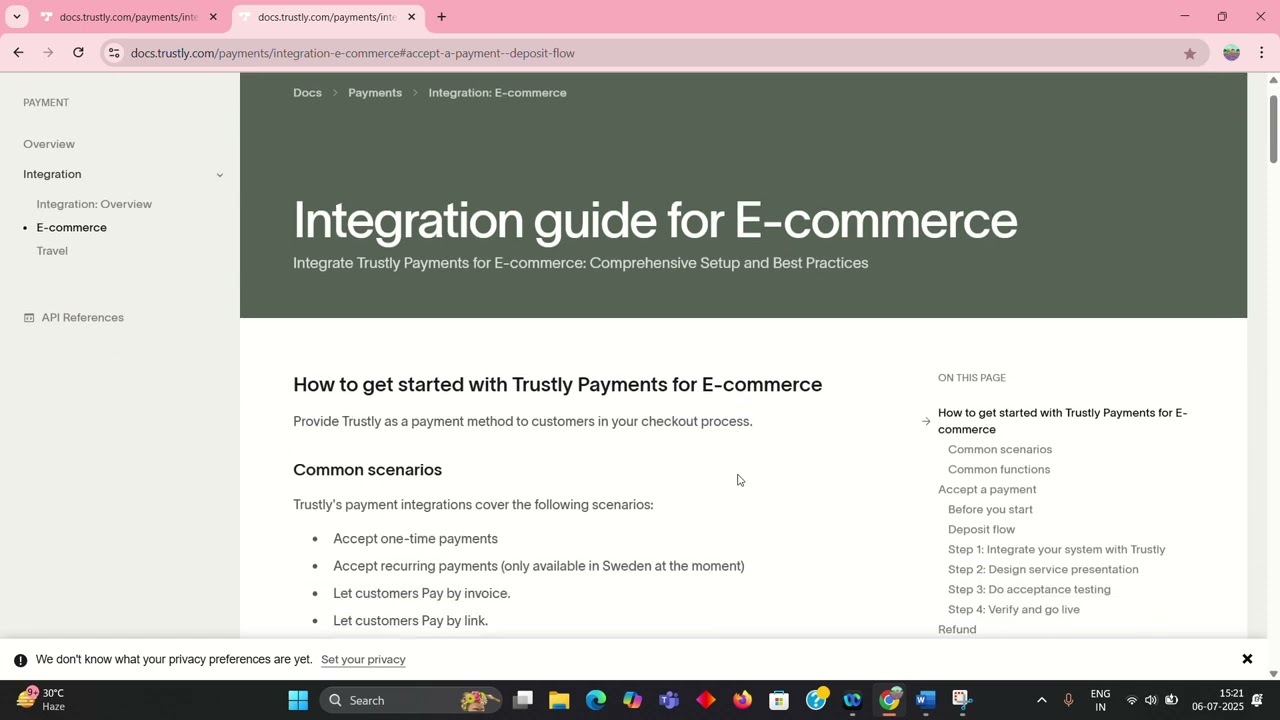Click Integration: E-commerce breadcrumb
The width and height of the screenshot is (1280, 720).
pos(497,93)
